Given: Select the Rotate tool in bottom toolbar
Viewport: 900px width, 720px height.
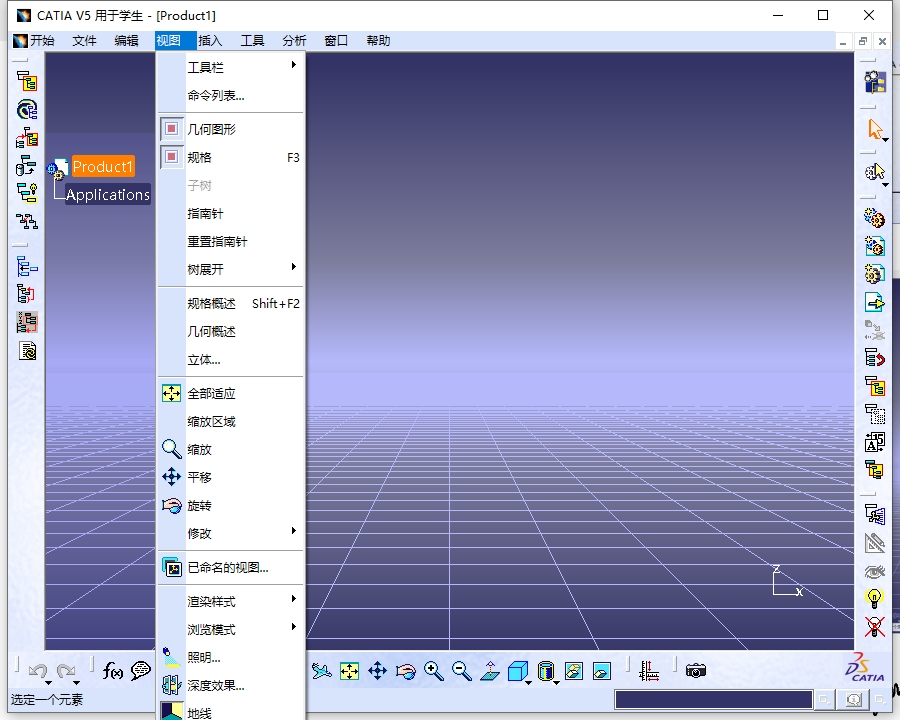Looking at the screenshot, I should [405, 671].
